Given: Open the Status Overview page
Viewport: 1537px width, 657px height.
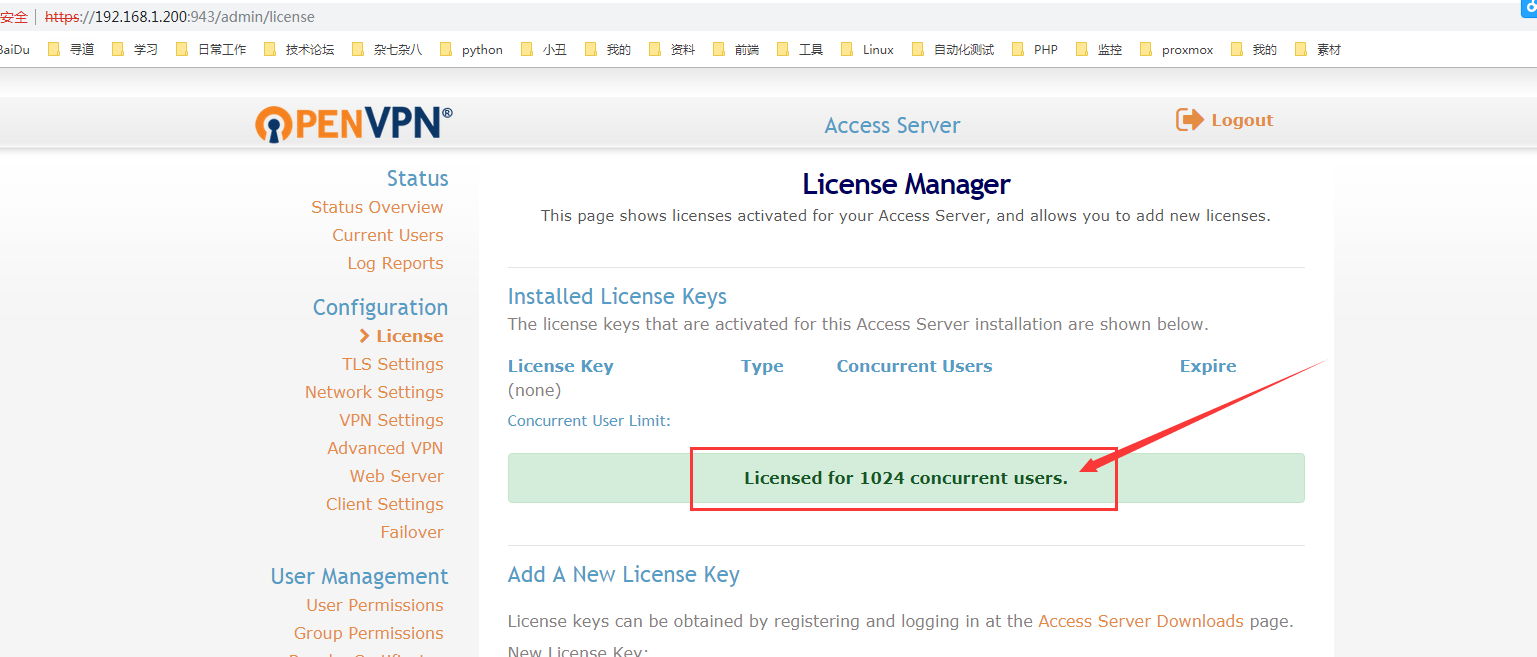Looking at the screenshot, I should tap(377, 207).
